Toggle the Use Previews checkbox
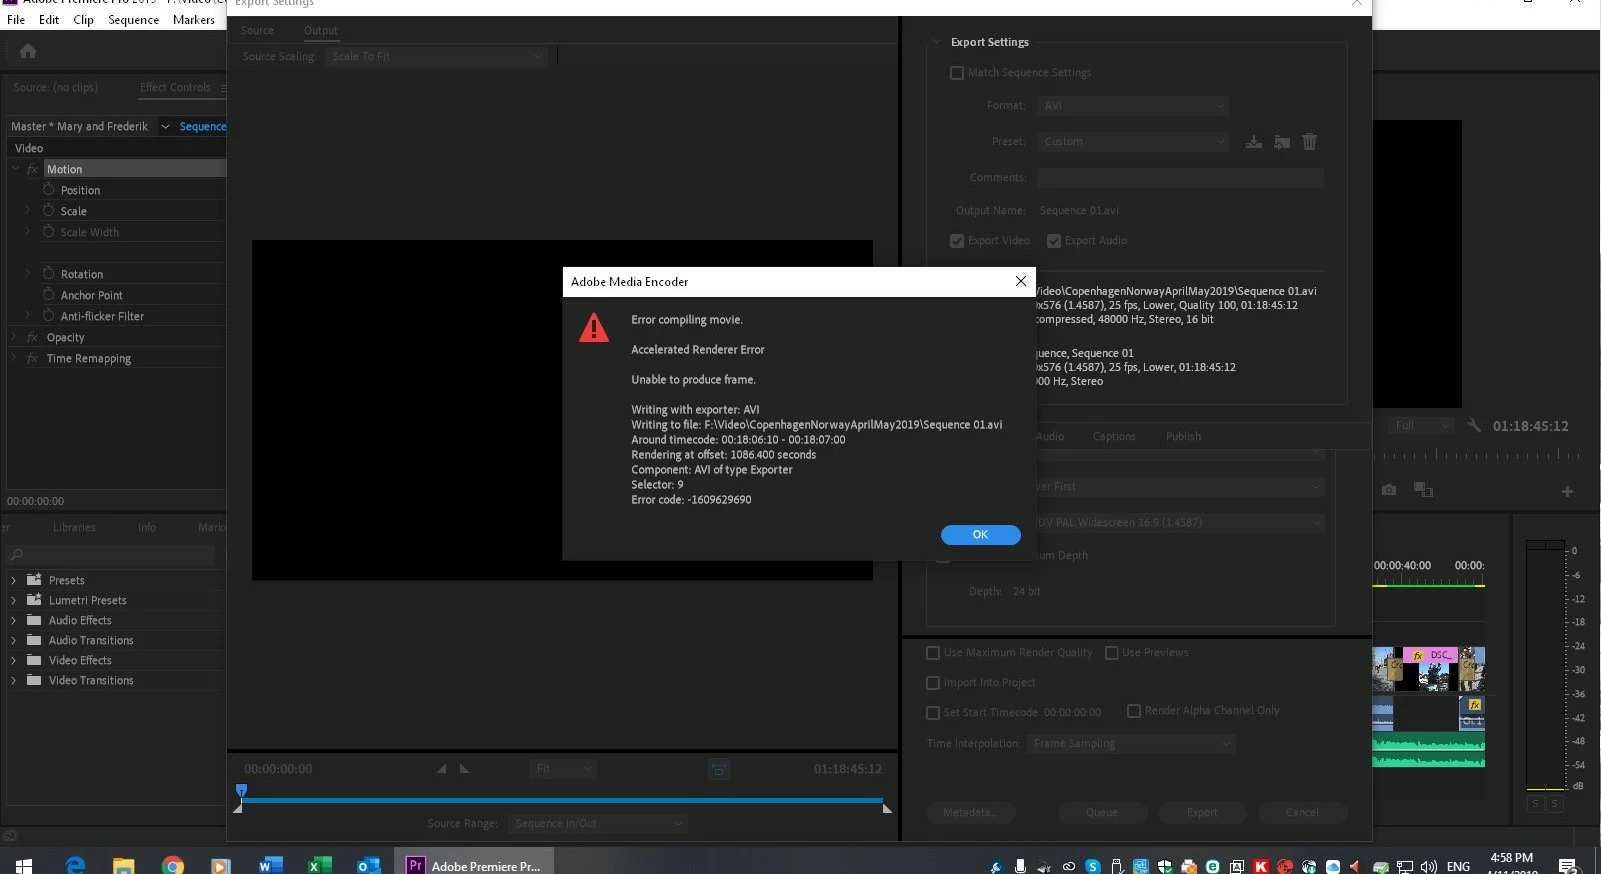 pos(1111,653)
